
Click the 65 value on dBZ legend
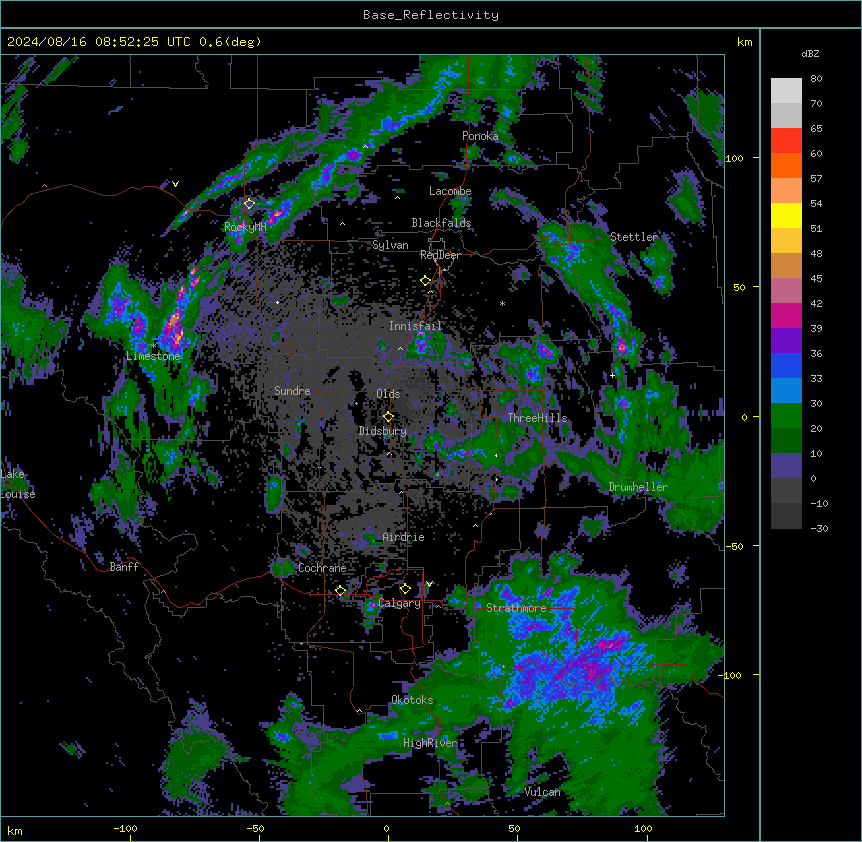tap(816, 129)
